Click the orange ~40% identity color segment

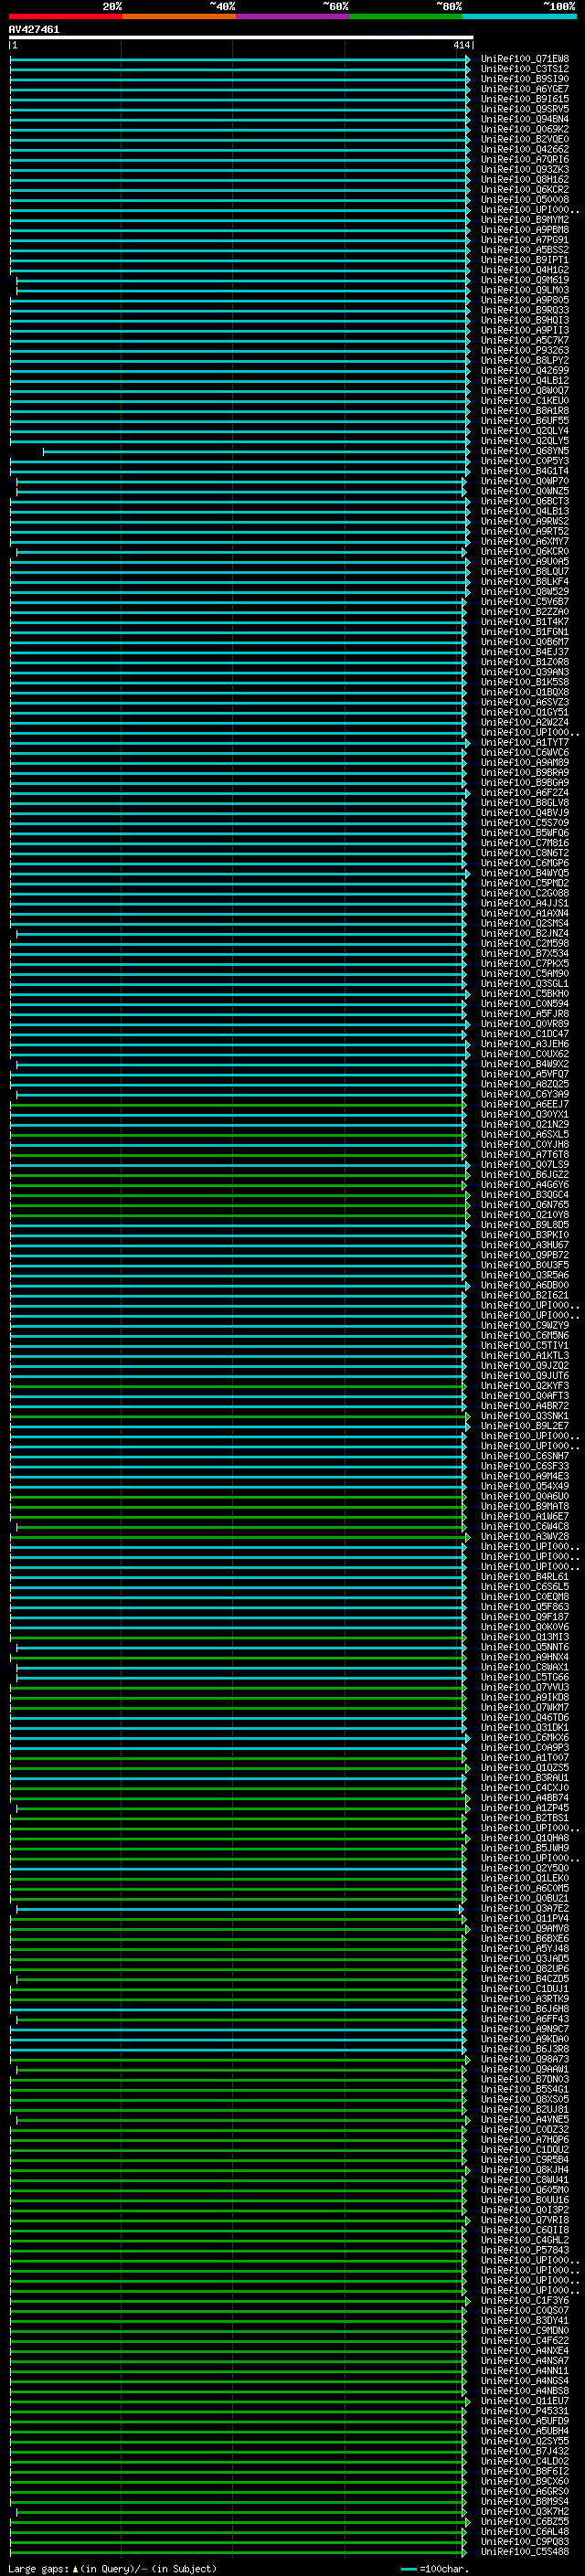coord(179,16)
